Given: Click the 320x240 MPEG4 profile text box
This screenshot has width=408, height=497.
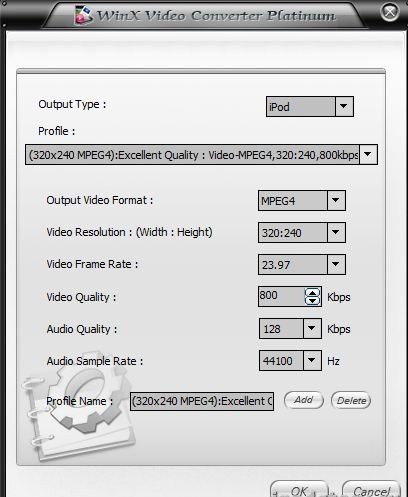Looking at the screenshot, I should click(x=192, y=155).
